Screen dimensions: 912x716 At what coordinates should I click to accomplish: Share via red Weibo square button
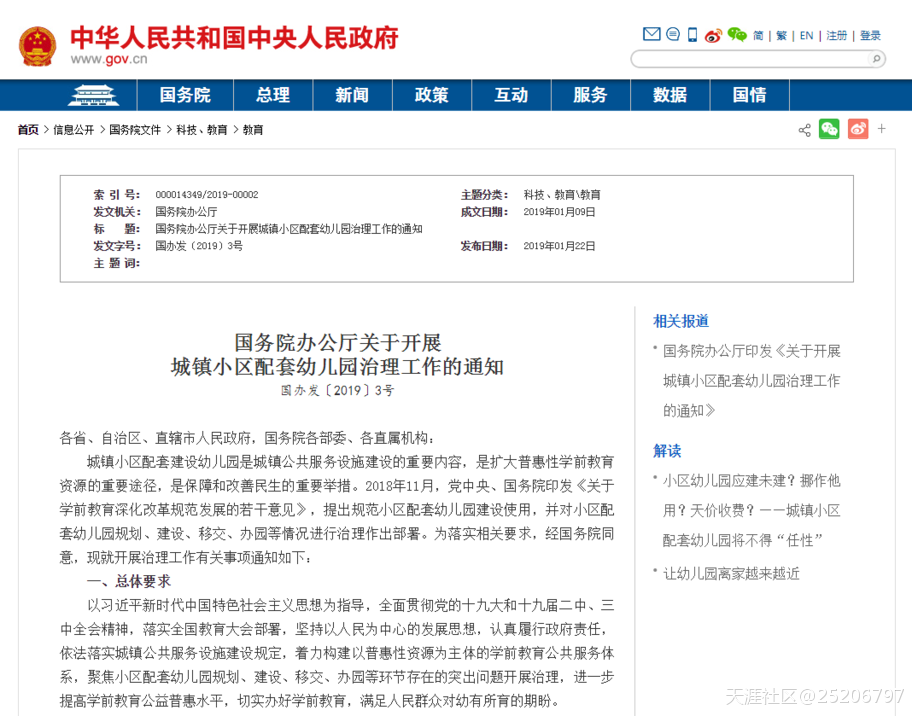tap(858, 129)
